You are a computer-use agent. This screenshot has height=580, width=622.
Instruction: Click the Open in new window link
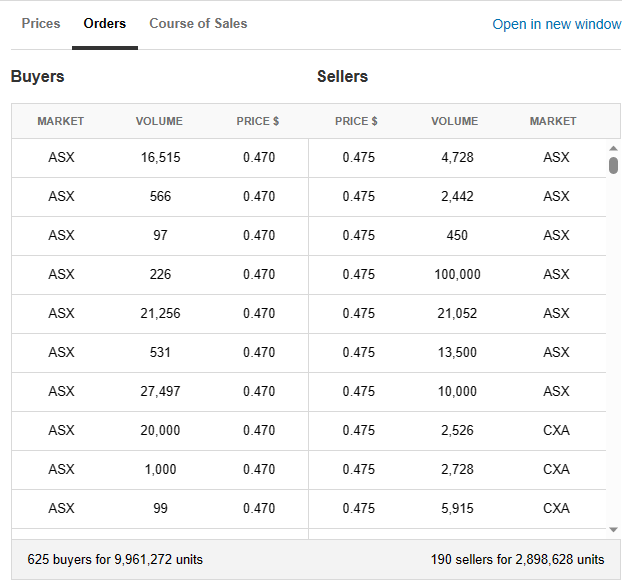point(556,24)
